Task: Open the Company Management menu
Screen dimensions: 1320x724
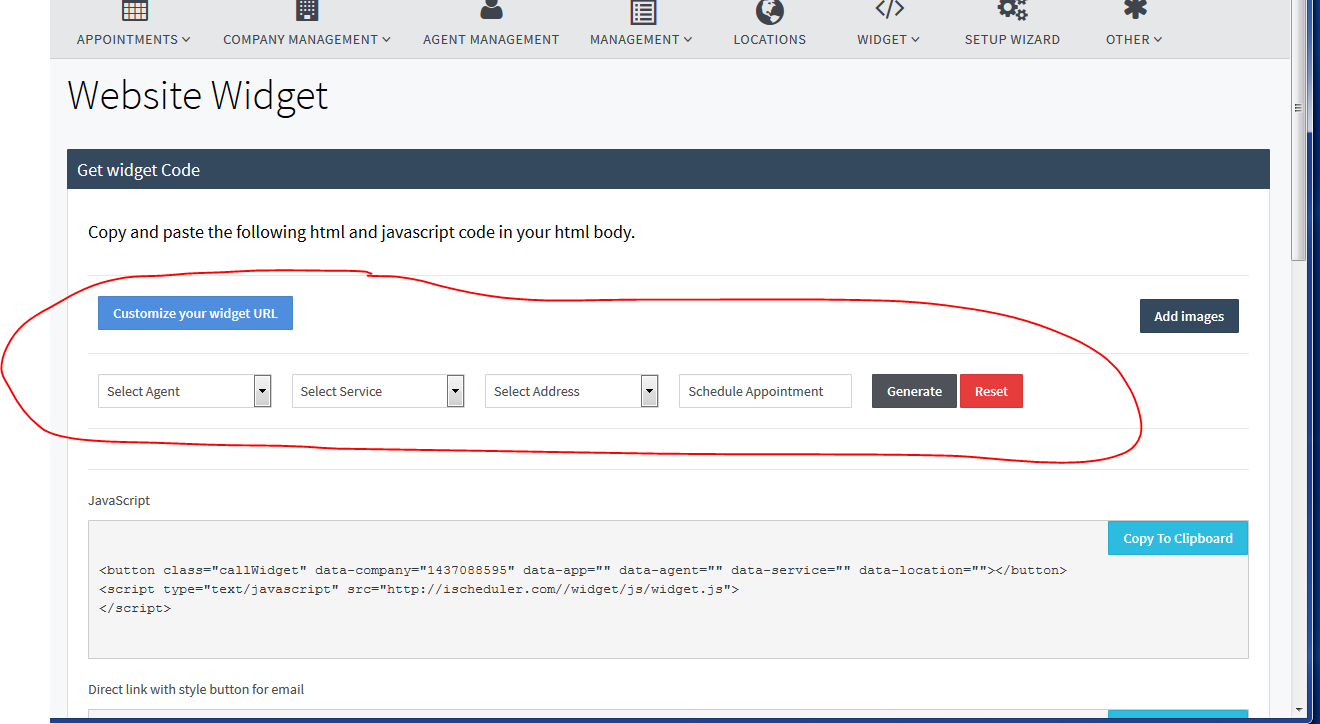Action: pos(307,39)
